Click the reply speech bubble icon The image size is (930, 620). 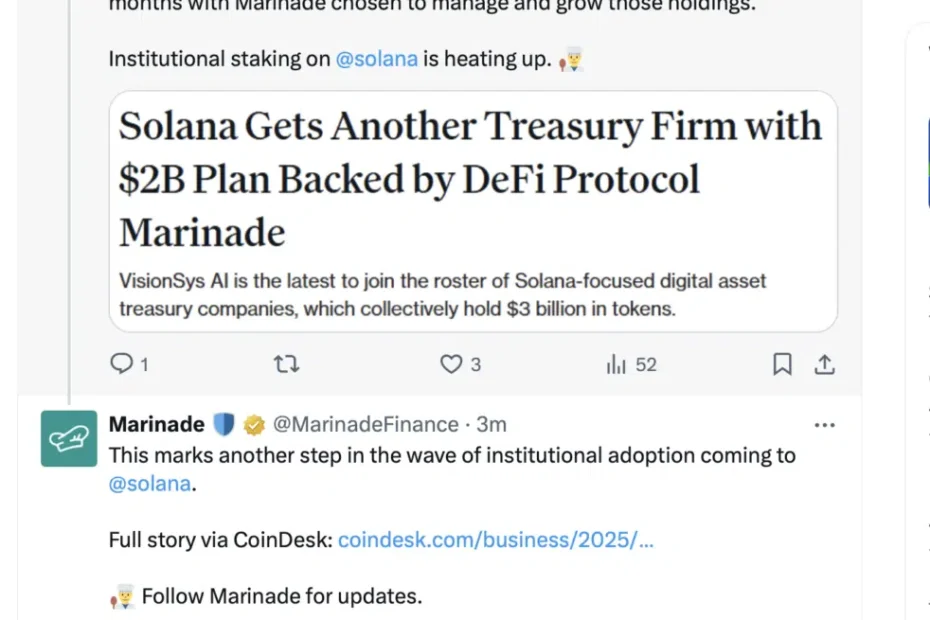coord(122,365)
